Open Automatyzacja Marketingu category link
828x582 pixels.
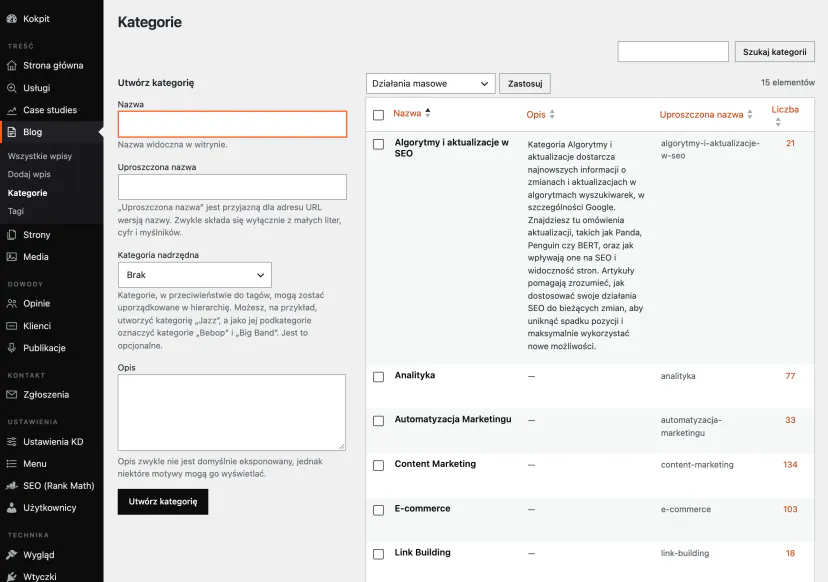coord(453,419)
